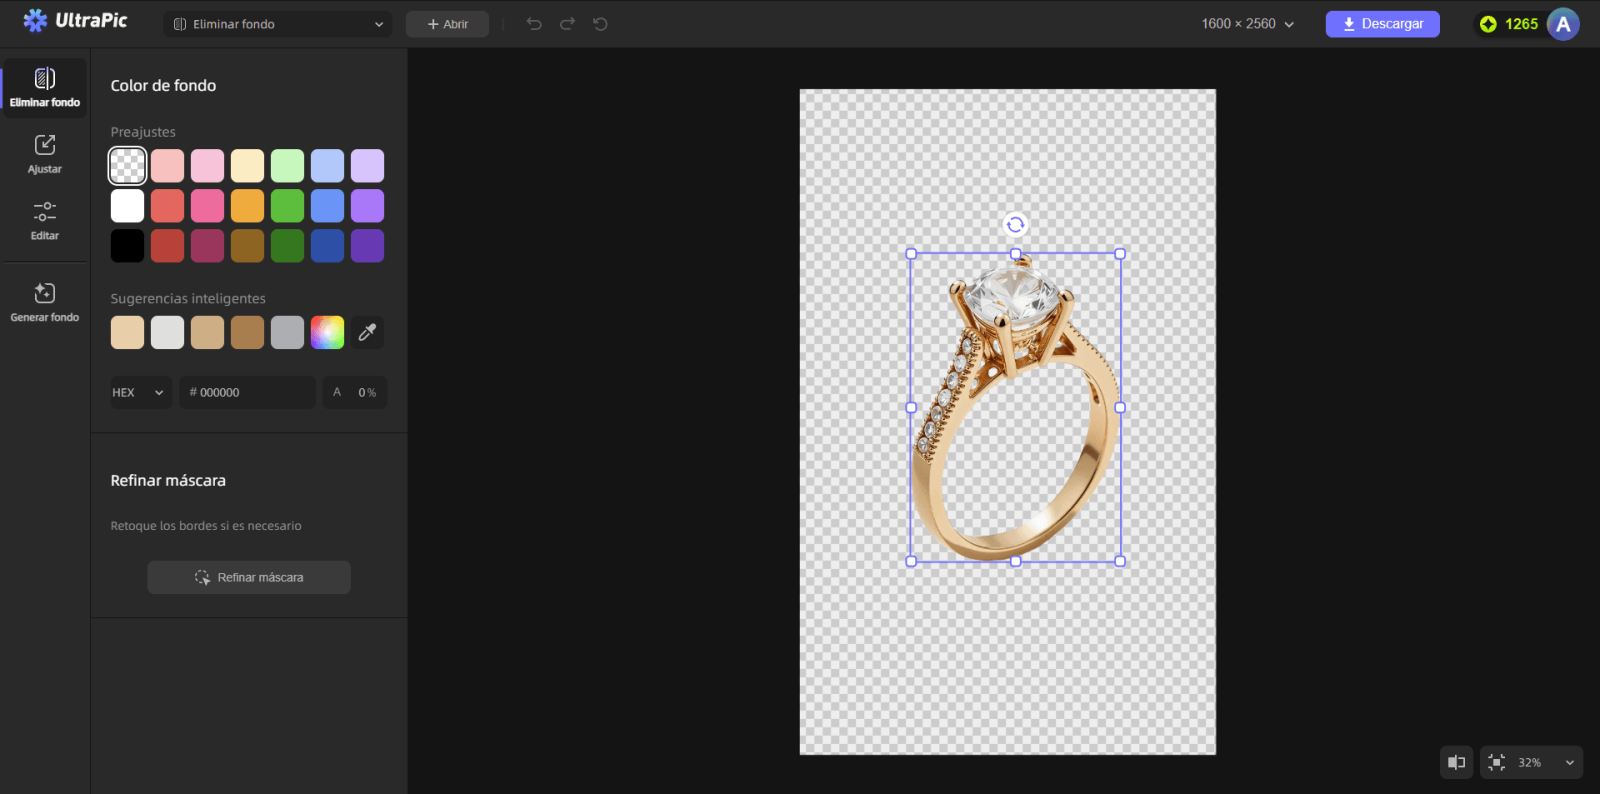This screenshot has height=794, width=1600.
Task: Open the HEX color format dropdown
Action: [x=141, y=392]
